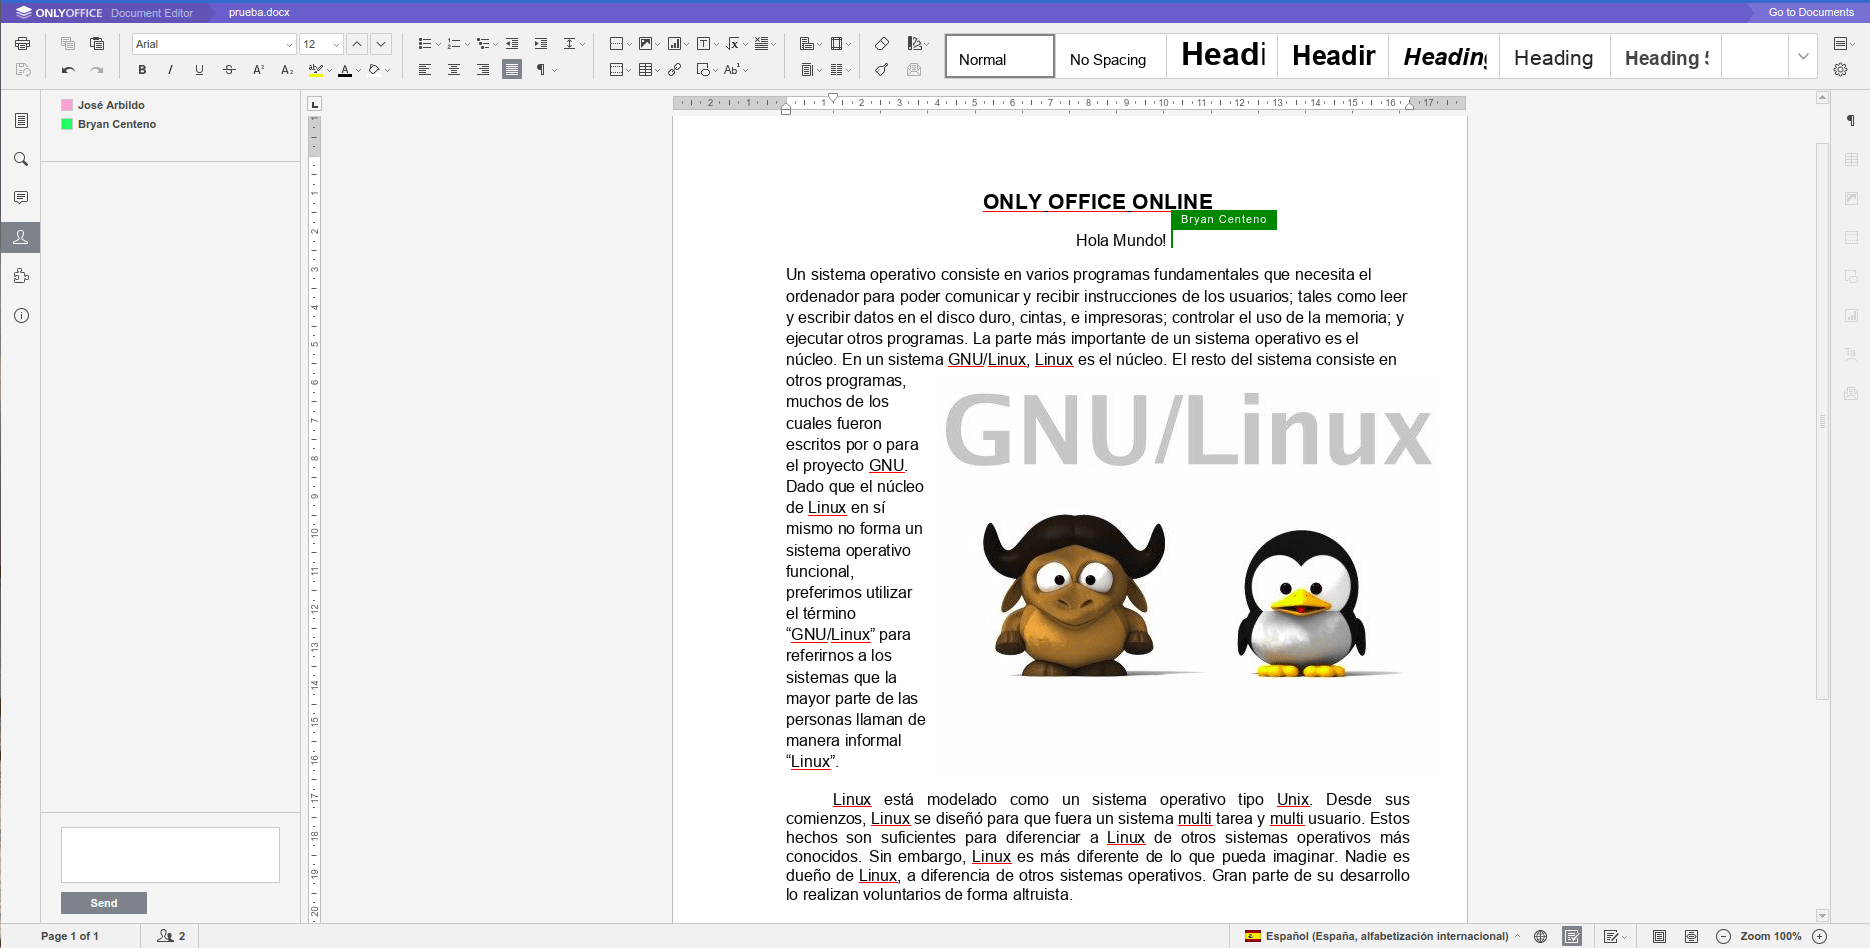Select user José Arbildo in chat list
This screenshot has height=948, width=1870.
[103, 105]
